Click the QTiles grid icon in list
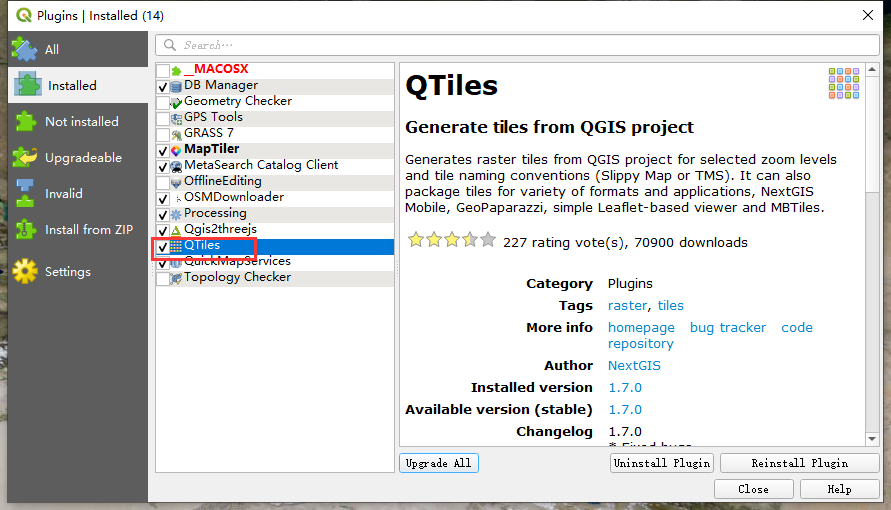The image size is (891, 510). [x=176, y=246]
